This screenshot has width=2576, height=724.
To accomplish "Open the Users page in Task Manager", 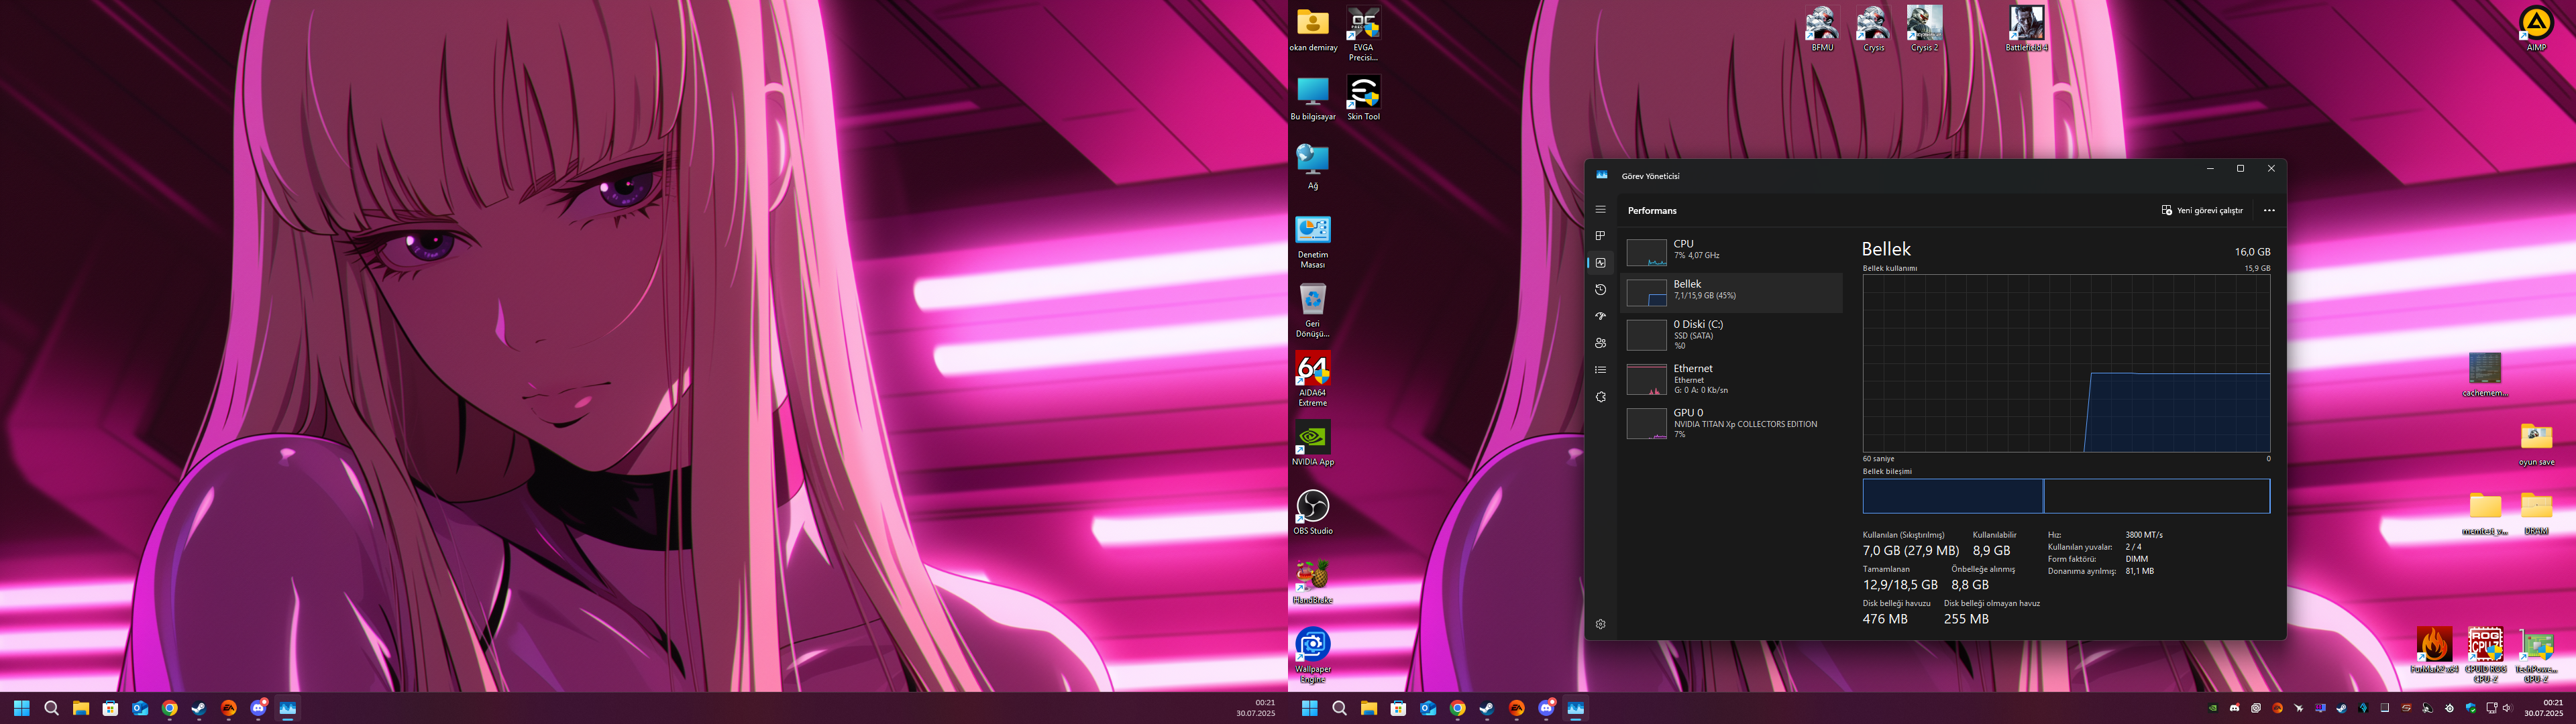I will point(1600,343).
